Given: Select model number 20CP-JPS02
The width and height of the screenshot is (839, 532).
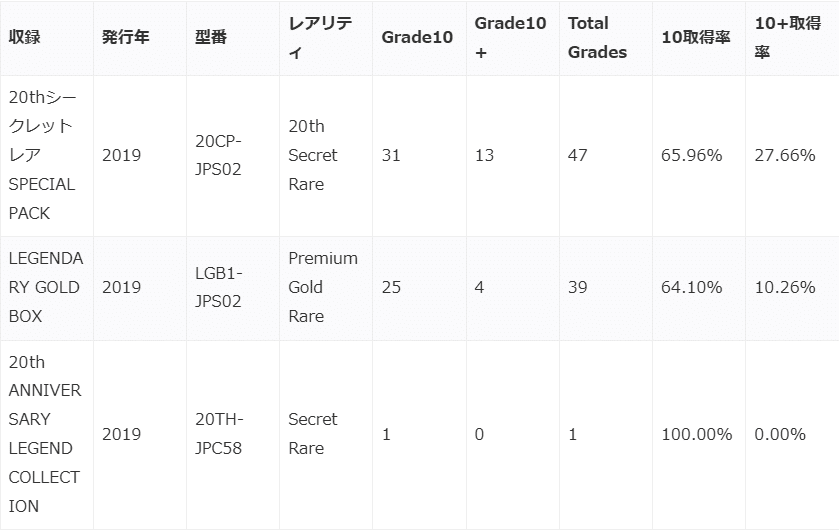Looking at the screenshot, I should point(219,155).
